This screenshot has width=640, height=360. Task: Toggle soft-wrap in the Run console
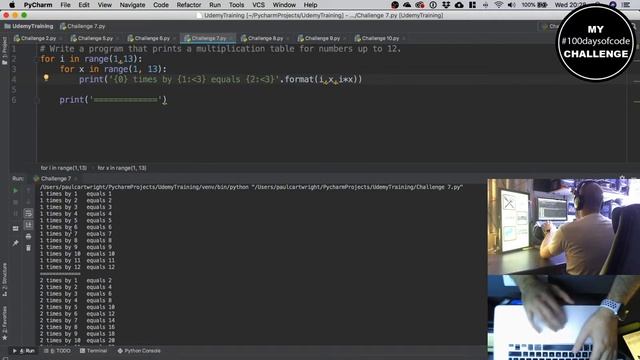pyautogui.click(x=28, y=213)
